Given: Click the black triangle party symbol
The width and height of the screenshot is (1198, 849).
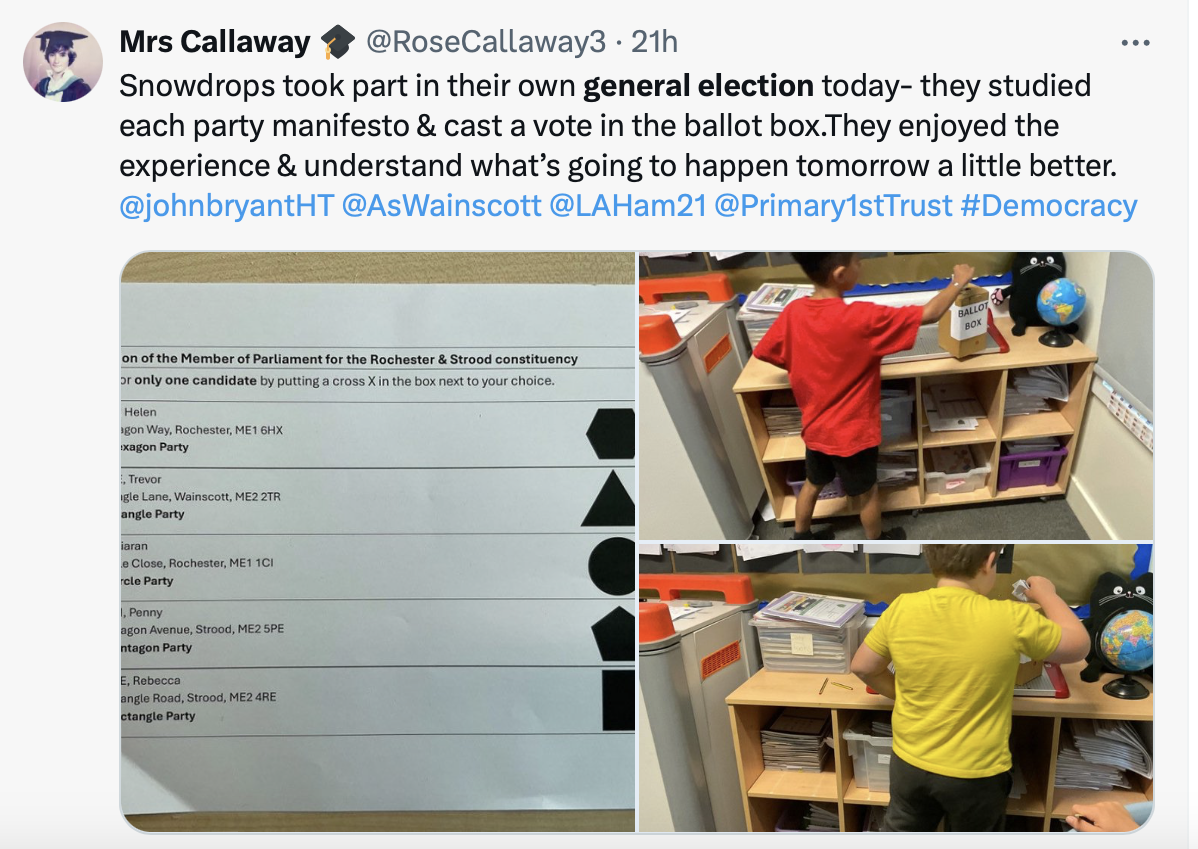Looking at the screenshot, I should pyautogui.click(x=609, y=498).
